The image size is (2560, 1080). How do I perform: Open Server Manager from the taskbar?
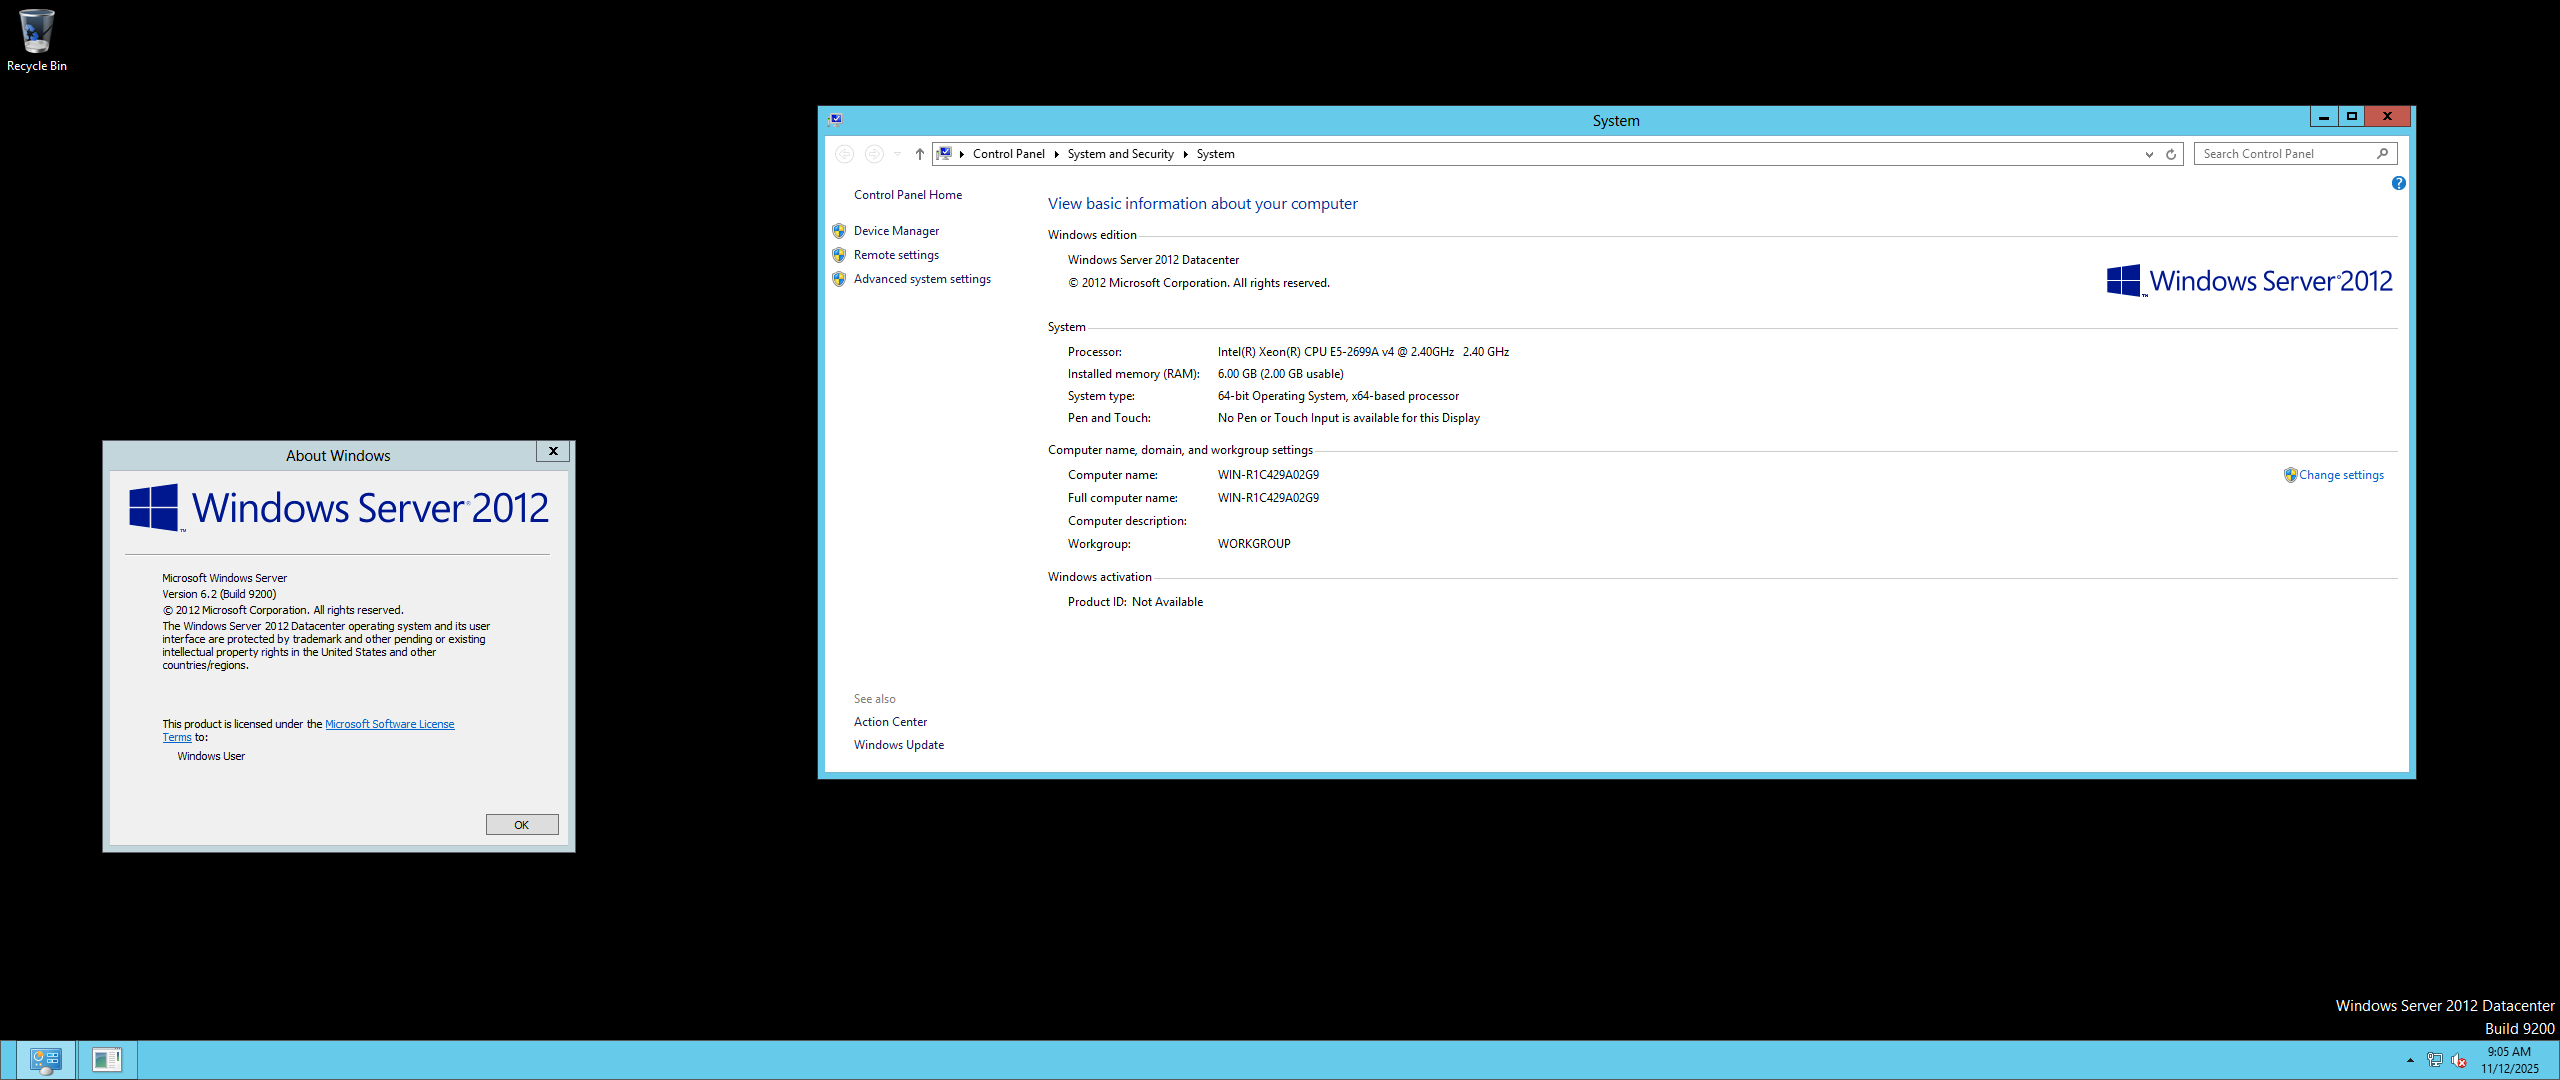pyautogui.click(x=46, y=1059)
